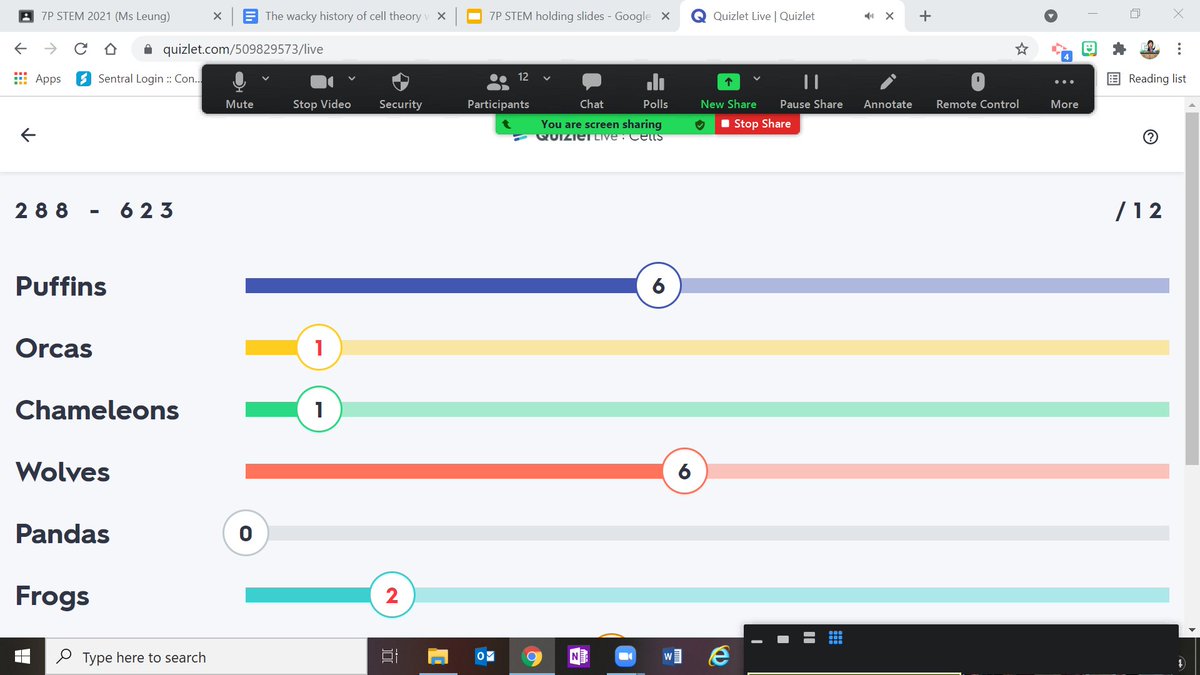Bookmark the Quizlet page with the star

[1021, 48]
